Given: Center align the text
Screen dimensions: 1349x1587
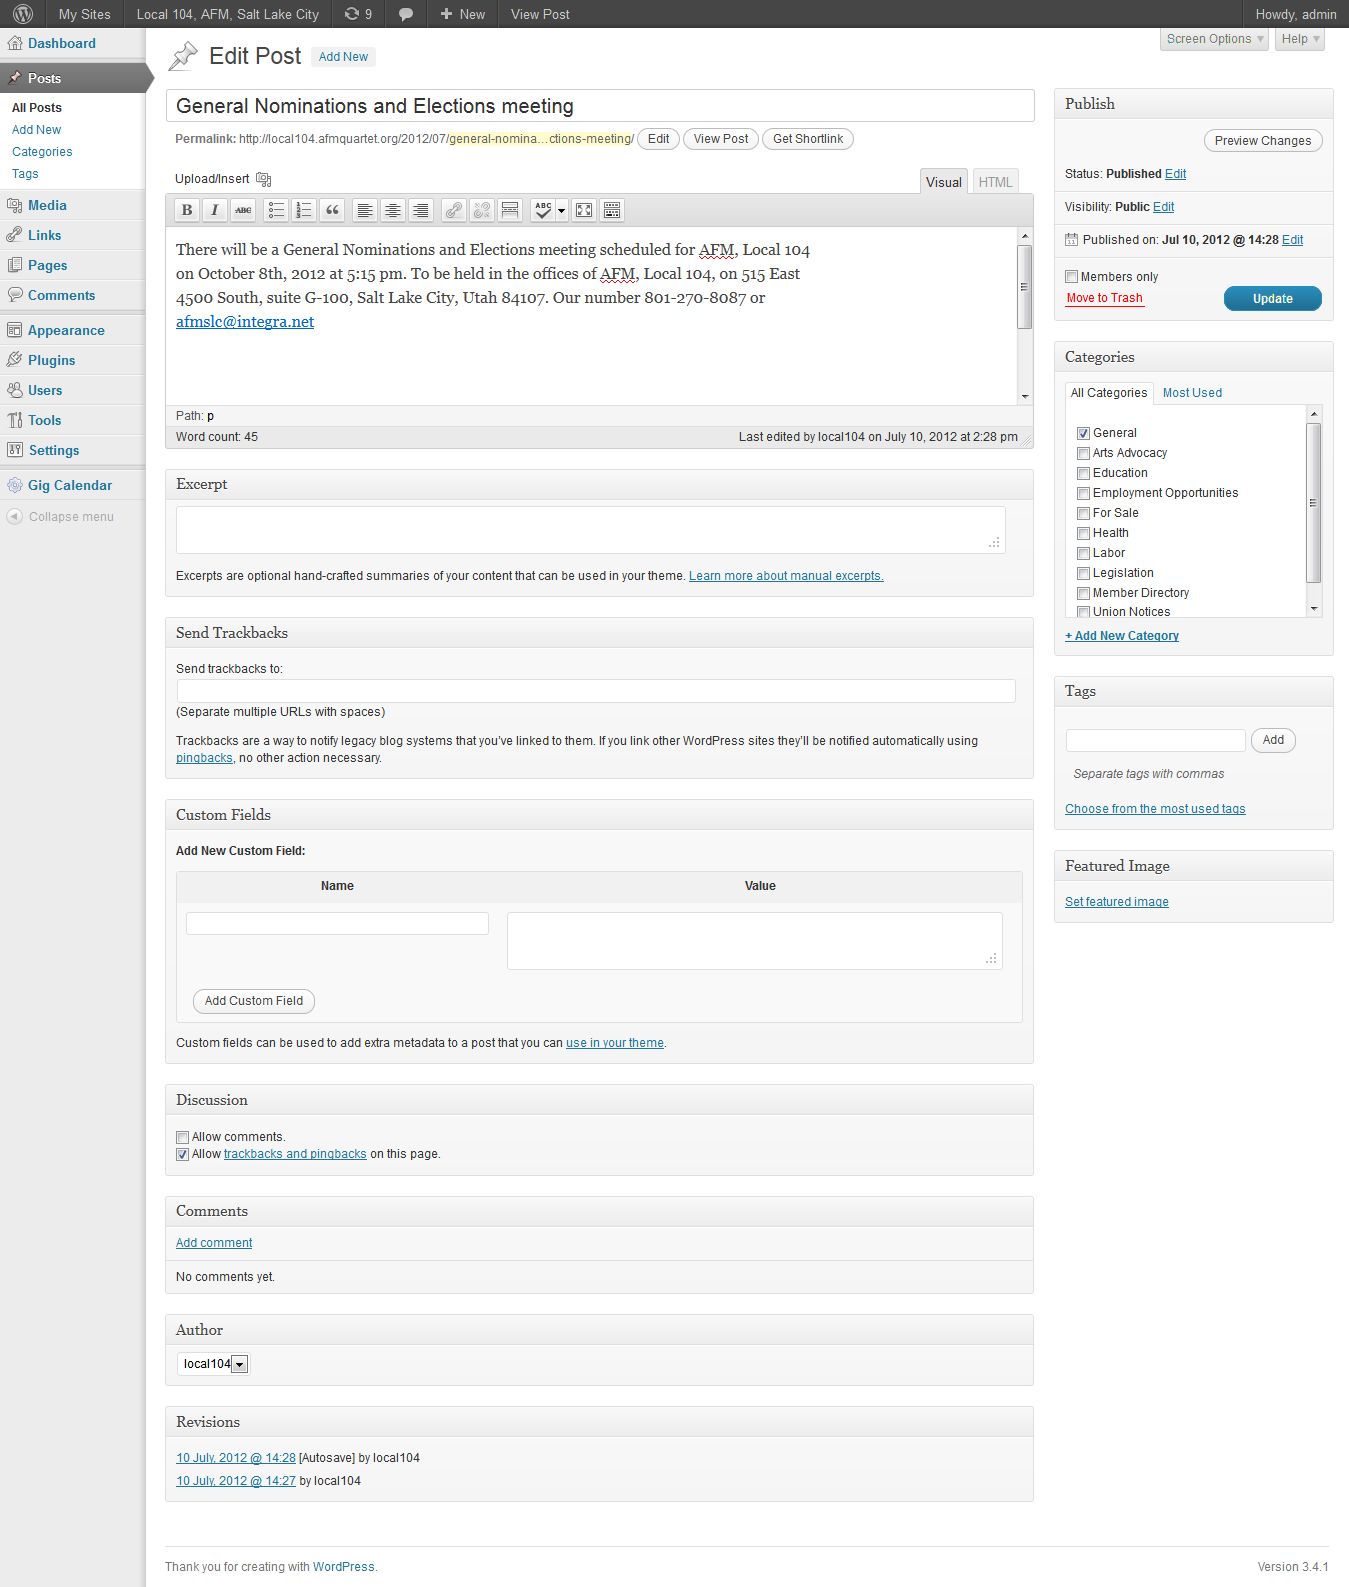Looking at the screenshot, I should tap(393, 210).
